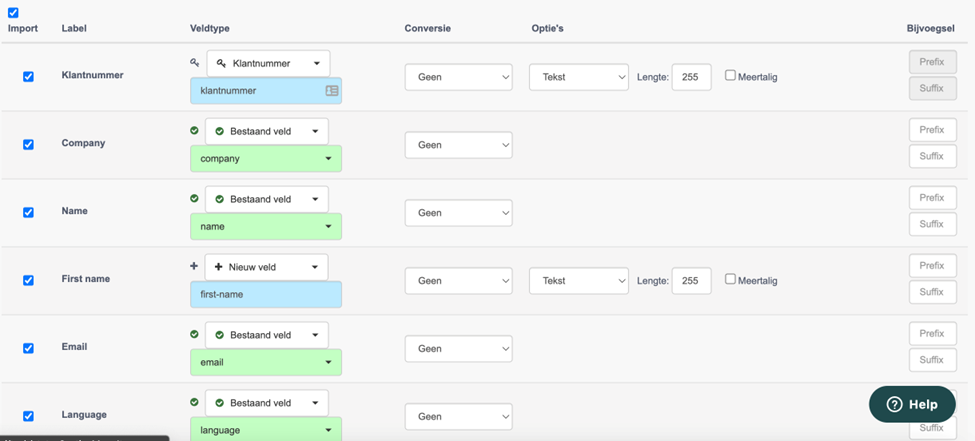This screenshot has height=441, width=975.
Task: Open Conversie dropdown for Name row
Action: (459, 213)
